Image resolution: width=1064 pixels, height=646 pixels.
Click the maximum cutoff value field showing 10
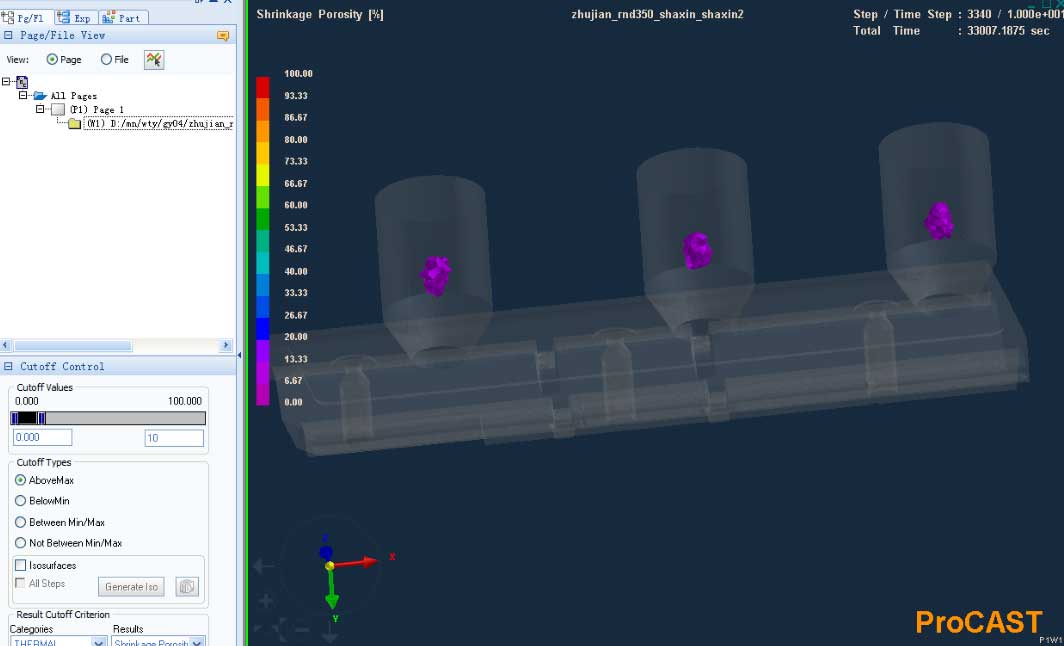tap(174, 438)
